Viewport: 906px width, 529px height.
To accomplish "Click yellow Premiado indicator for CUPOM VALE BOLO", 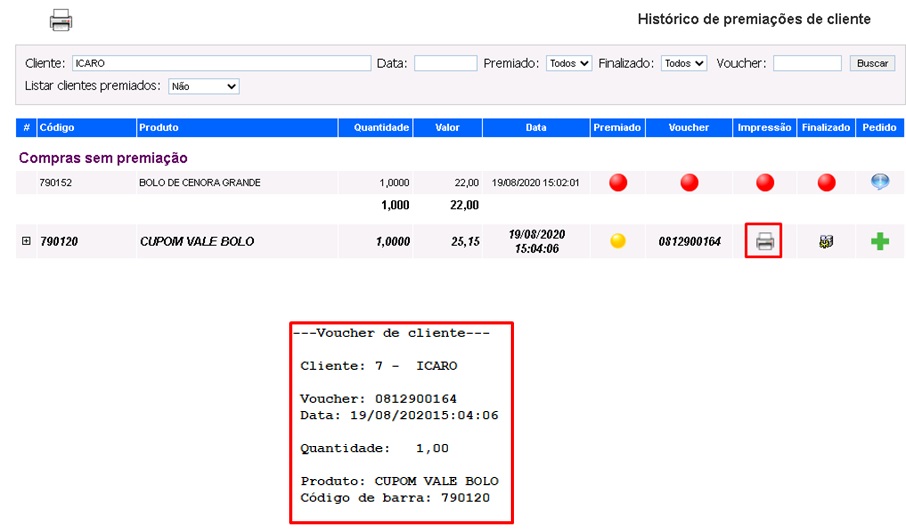I will coord(618,240).
